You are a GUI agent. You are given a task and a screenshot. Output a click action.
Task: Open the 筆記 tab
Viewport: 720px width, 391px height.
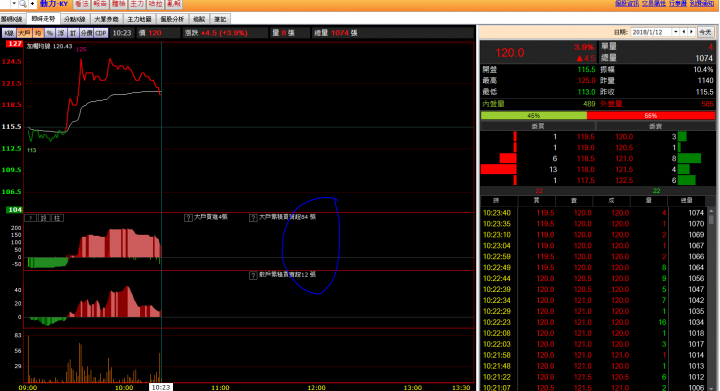click(220, 19)
